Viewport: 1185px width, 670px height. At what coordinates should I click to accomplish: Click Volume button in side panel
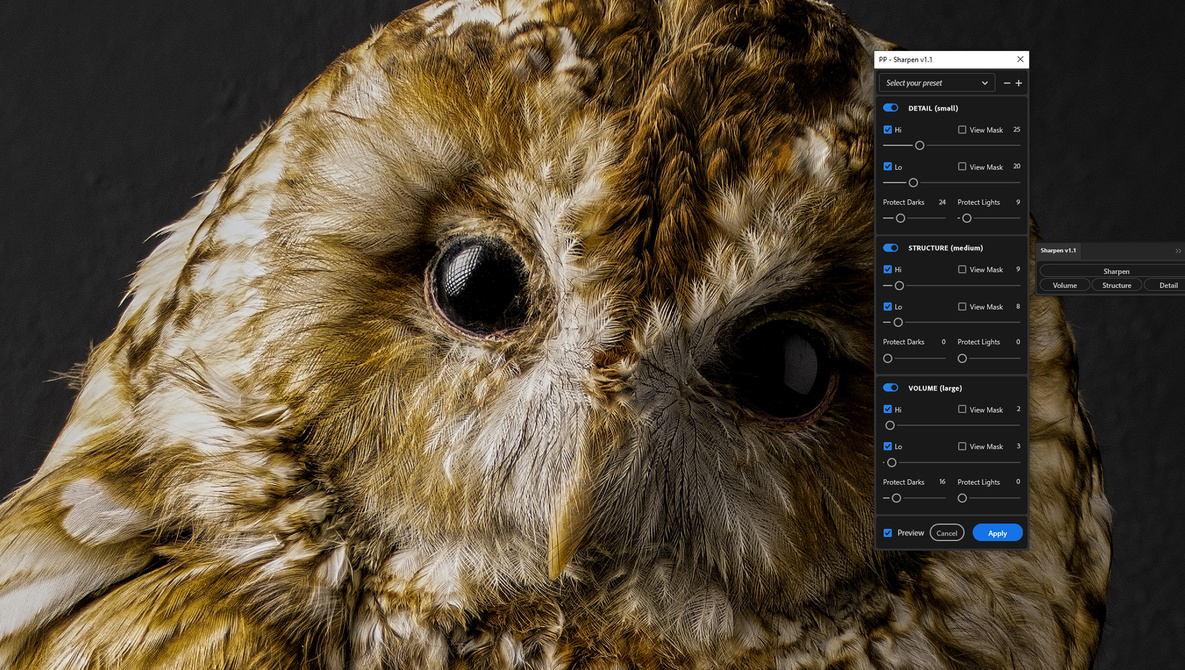[x=1065, y=285]
